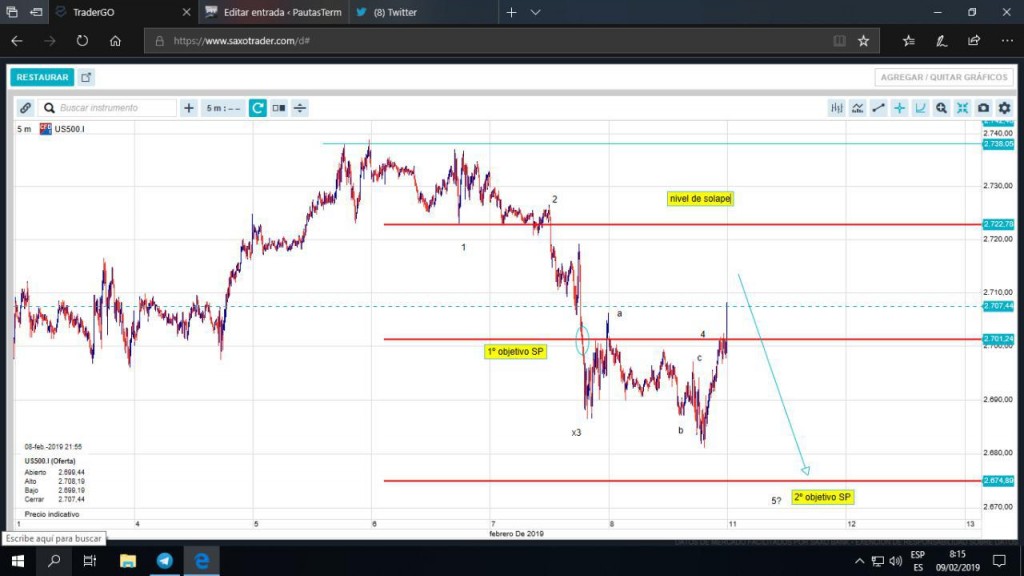Open the Action Center notifications icon
This screenshot has width=1024, height=576.
point(999,561)
